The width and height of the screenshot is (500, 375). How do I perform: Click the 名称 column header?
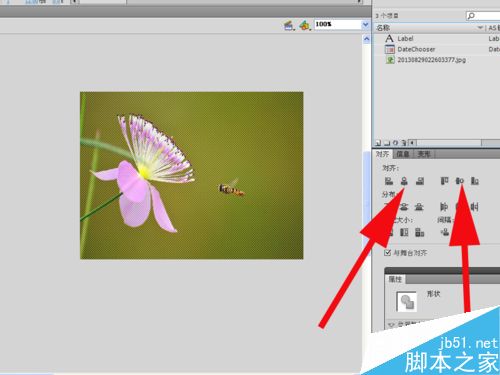429,28
